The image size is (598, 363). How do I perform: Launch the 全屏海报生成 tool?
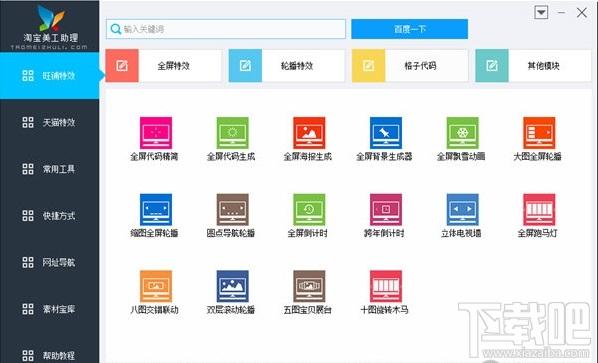[309, 133]
